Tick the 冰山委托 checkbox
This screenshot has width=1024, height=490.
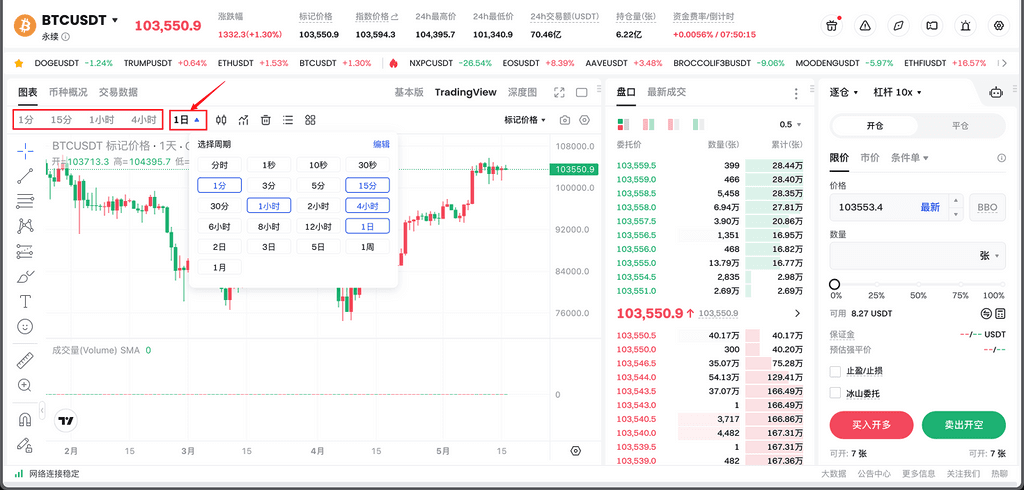(x=836, y=393)
